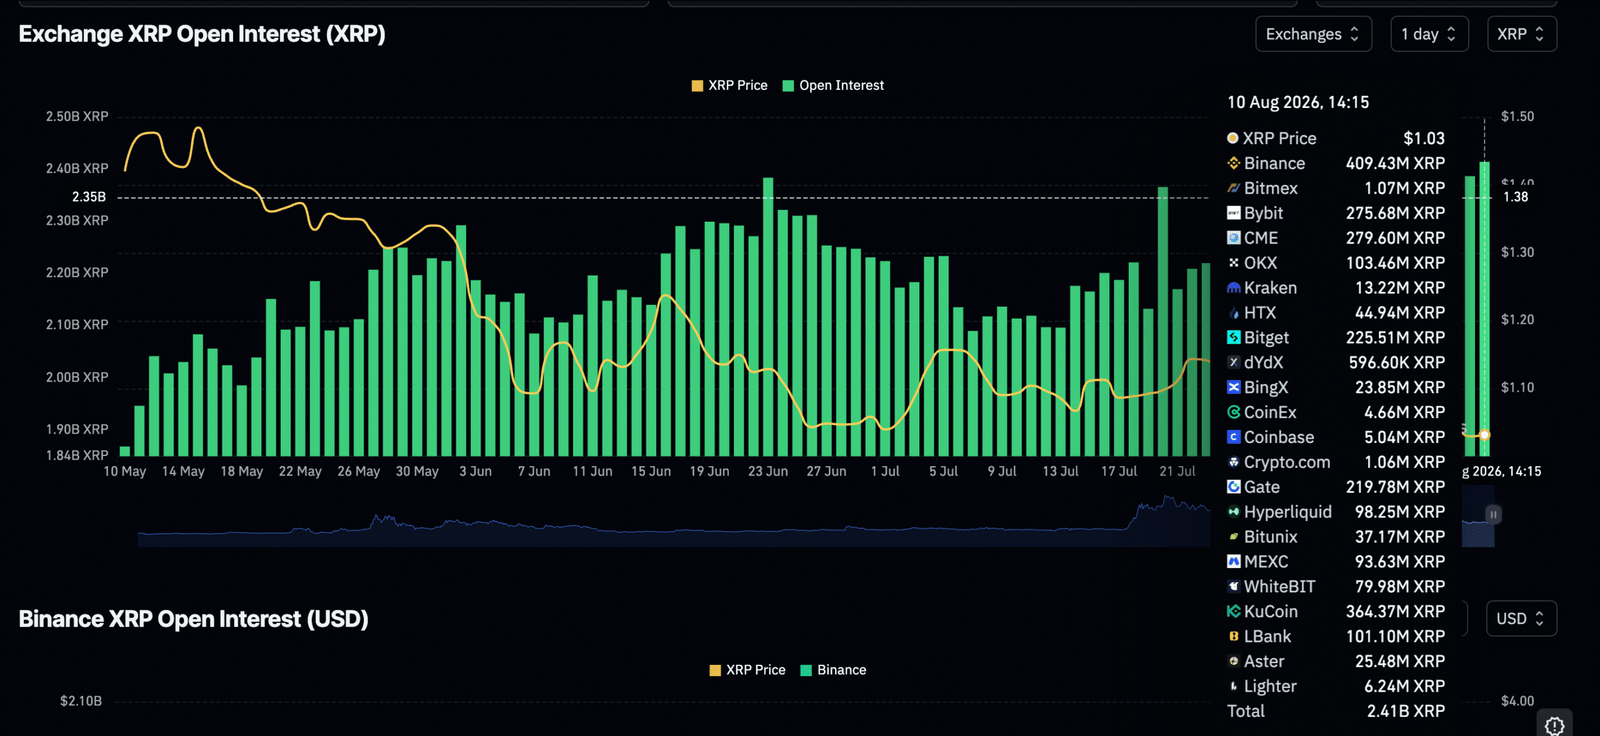Click the KuCoin icon in exchange list
The image size is (1600, 736).
click(x=1234, y=611)
